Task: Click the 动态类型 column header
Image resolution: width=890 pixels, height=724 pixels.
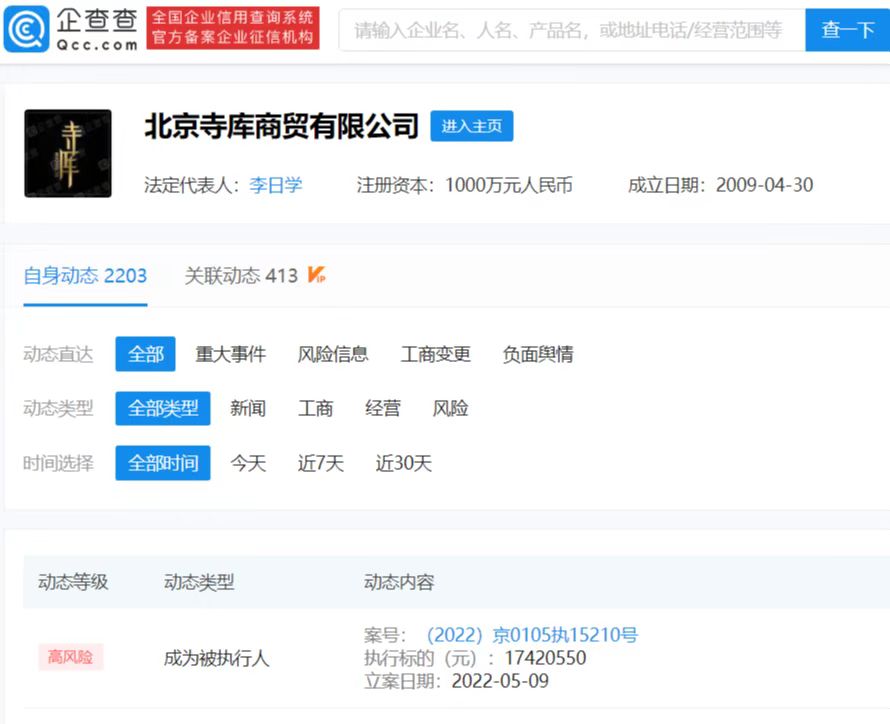Action: pos(199,582)
